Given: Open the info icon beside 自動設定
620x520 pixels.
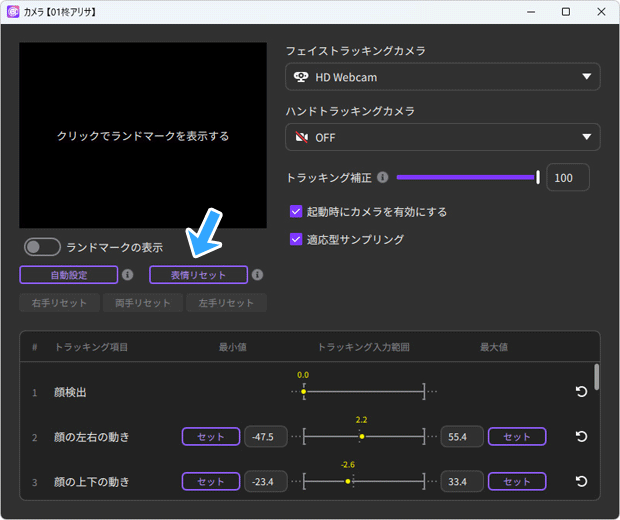Looking at the screenshot, I should pyautogui.click(x=127, y=274).
